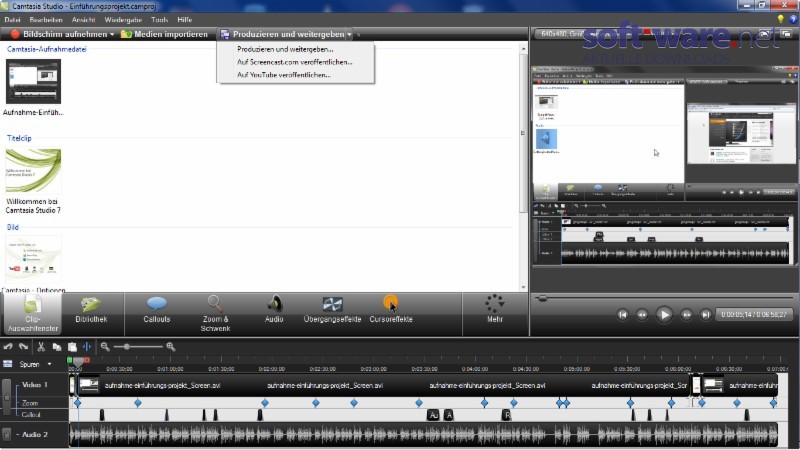The image size is (800, 450).
Task: Click the clip bin vertical scrollbar
Action: coord(523,133)
